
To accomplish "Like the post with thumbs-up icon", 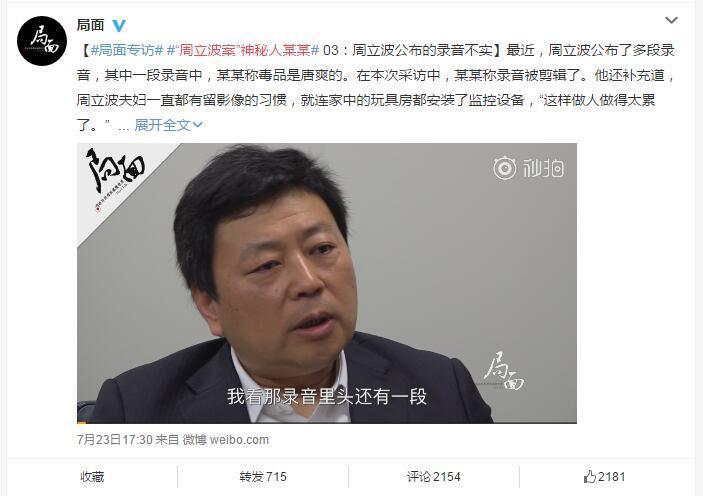I will (590, 476).
